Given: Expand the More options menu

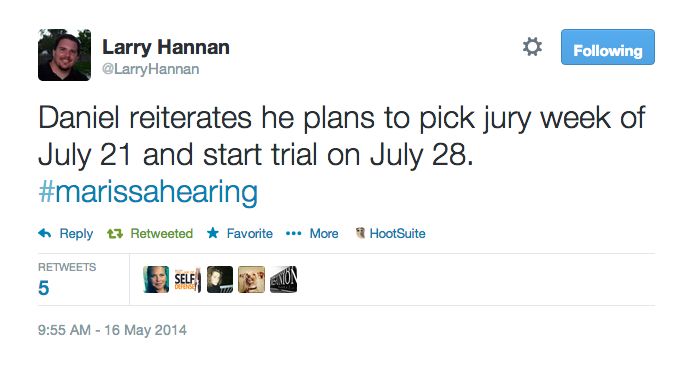Looking at the screenshot, I should pos(324,234).
